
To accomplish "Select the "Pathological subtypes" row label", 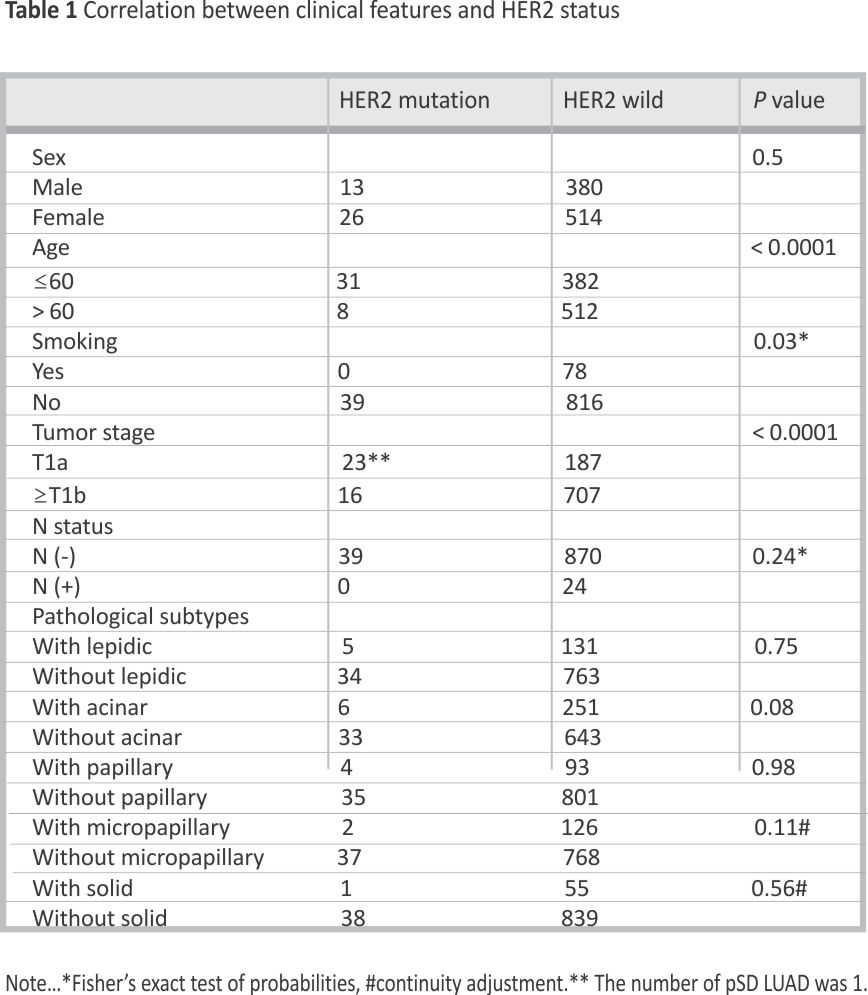I will click(140, 616).
